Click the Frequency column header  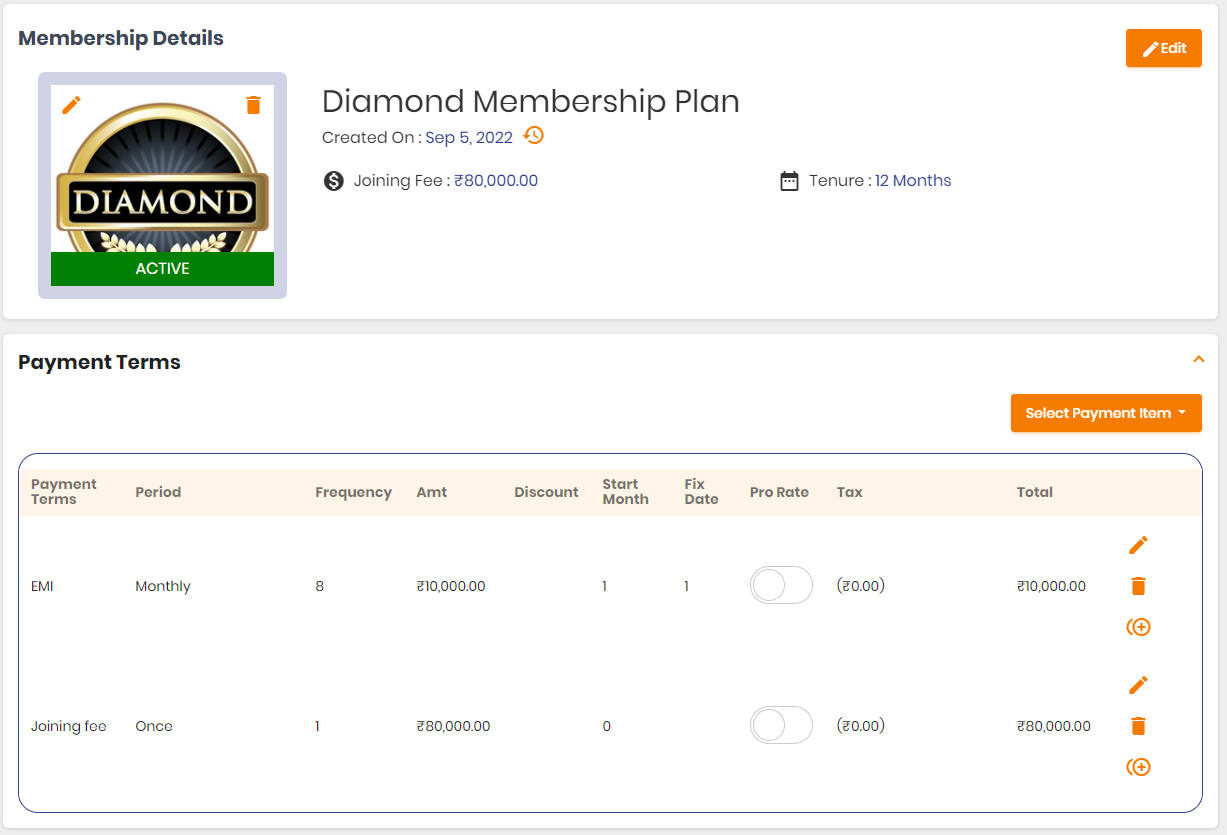coord(353,492)
